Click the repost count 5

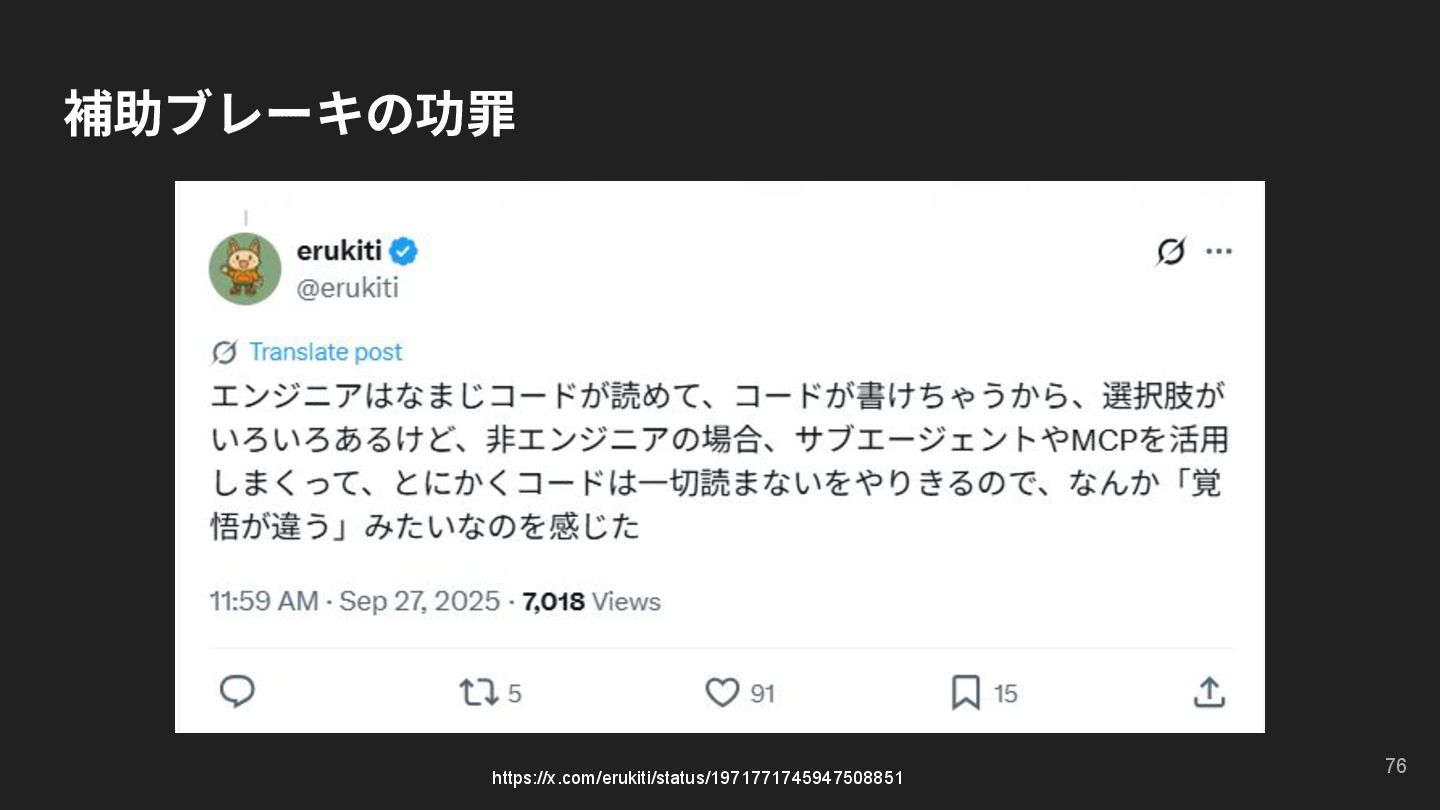pyautogui.click(x=514, y=693)
